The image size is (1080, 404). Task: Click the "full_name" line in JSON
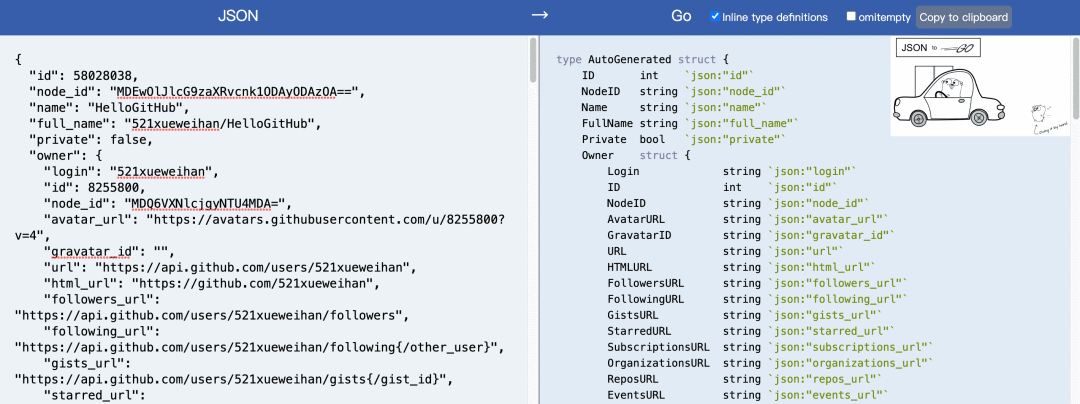[x=175, y=124]
